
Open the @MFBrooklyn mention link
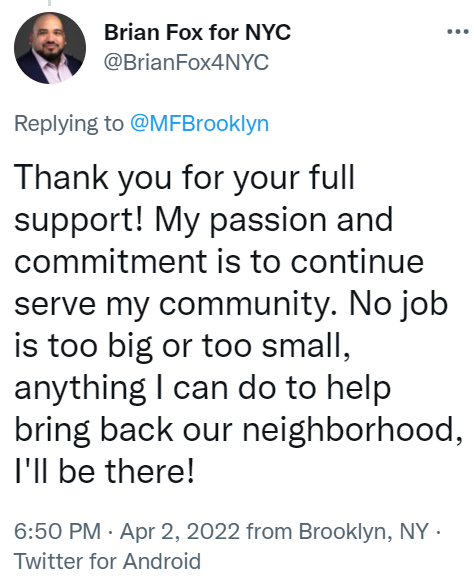199,123
